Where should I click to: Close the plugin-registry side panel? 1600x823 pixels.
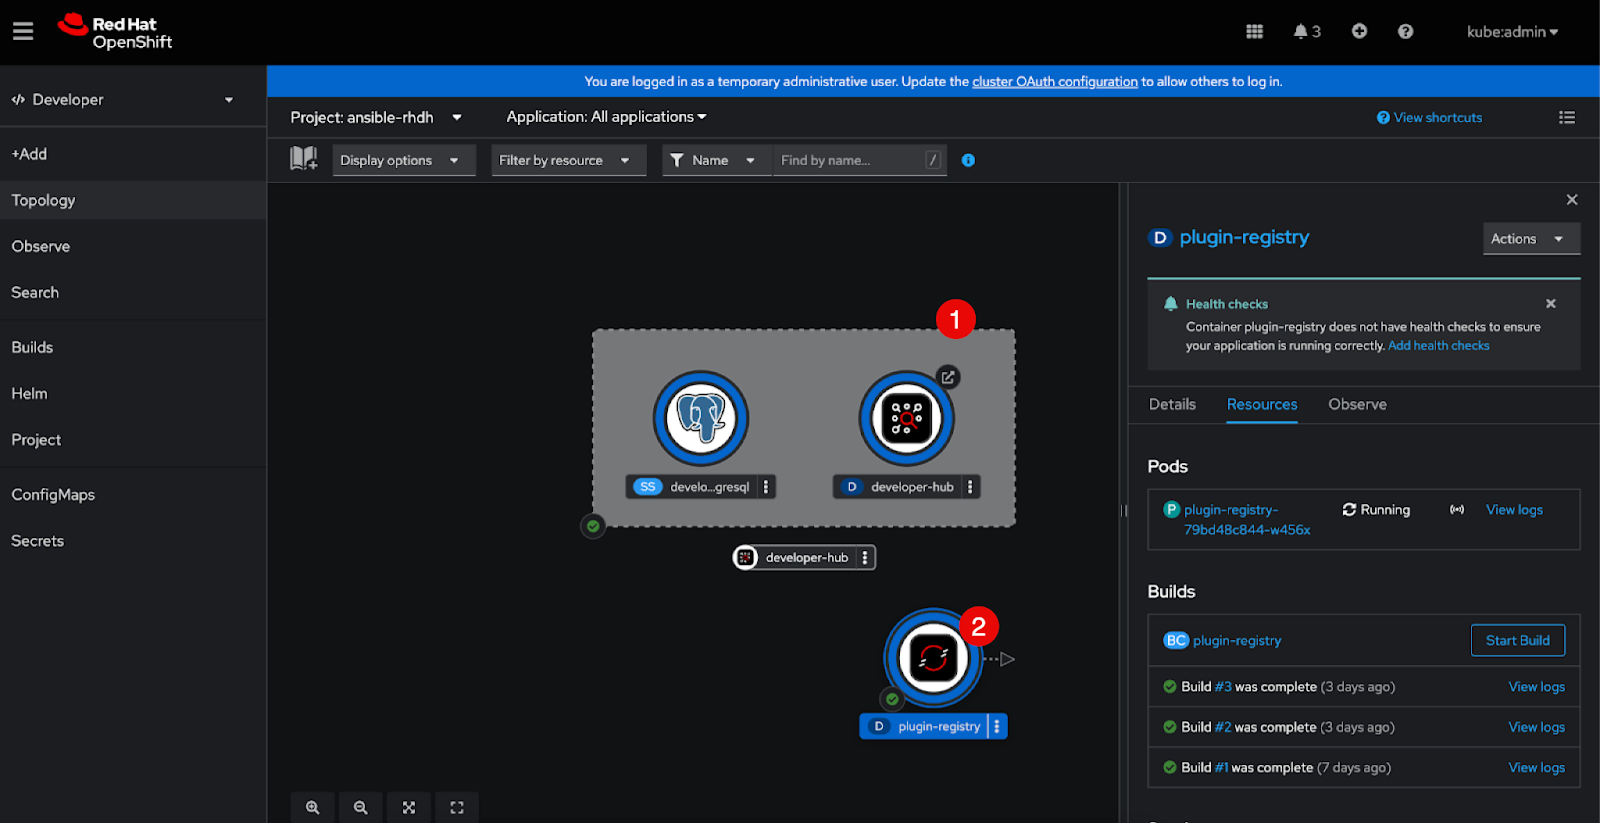click(1572, 200)
